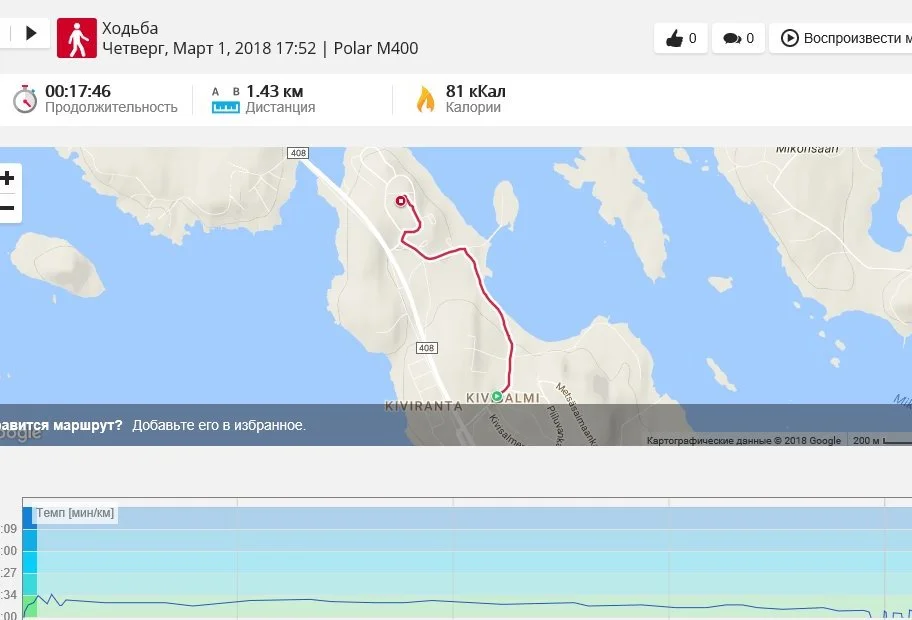Click the pace line in the chart

pyautogui.click(x=300, y=600)
